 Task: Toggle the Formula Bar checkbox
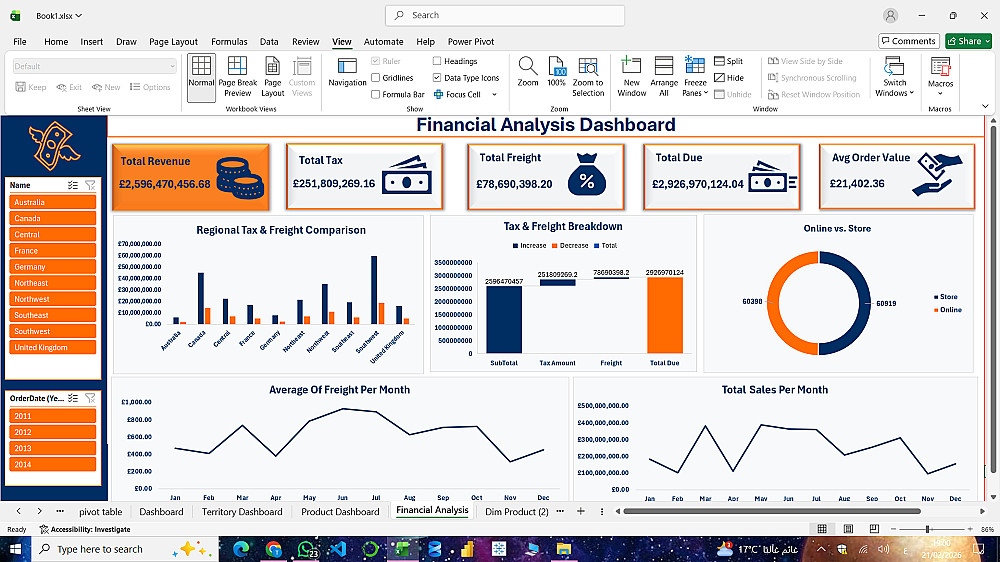[376, 94]
